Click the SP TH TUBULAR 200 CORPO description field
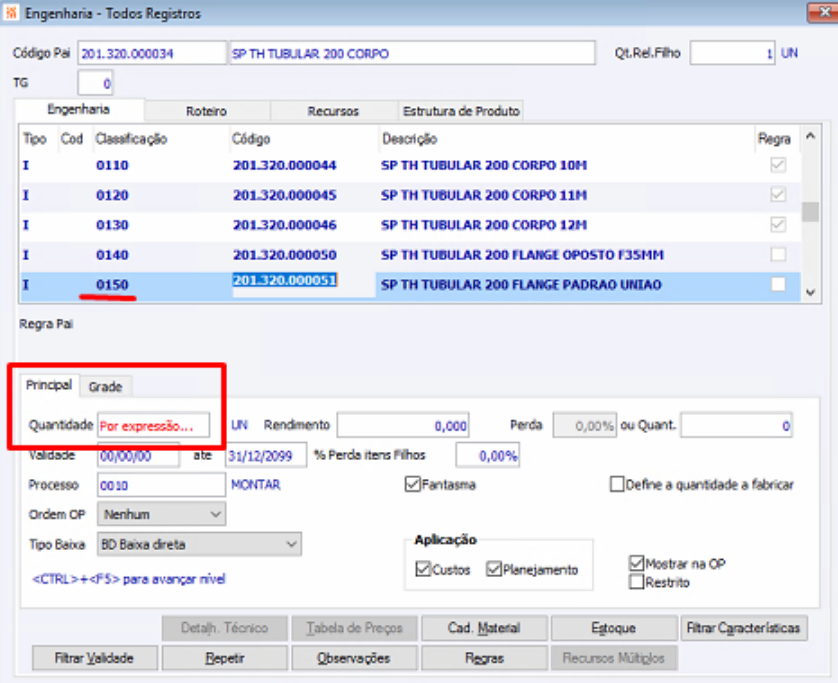The height and width of the screenshot is (683, 838). 412,53
